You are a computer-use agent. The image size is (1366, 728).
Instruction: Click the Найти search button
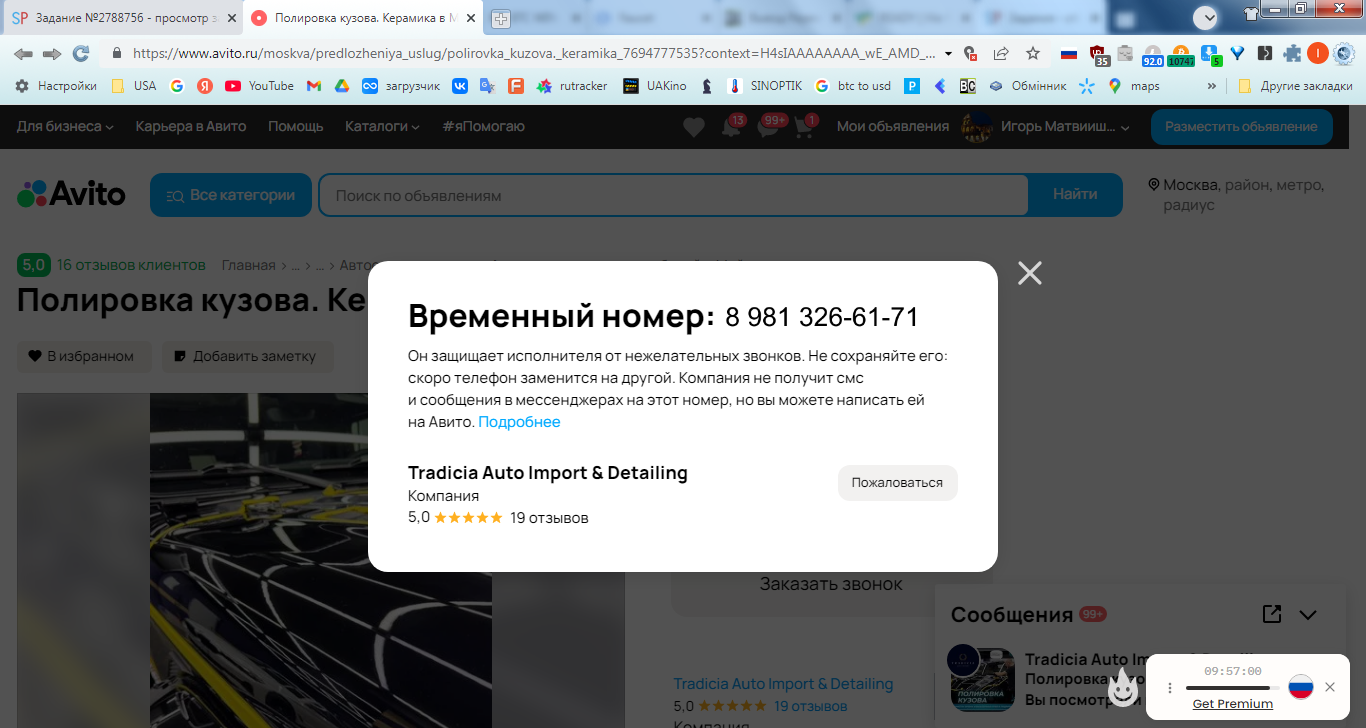[x=1075, y=195]
